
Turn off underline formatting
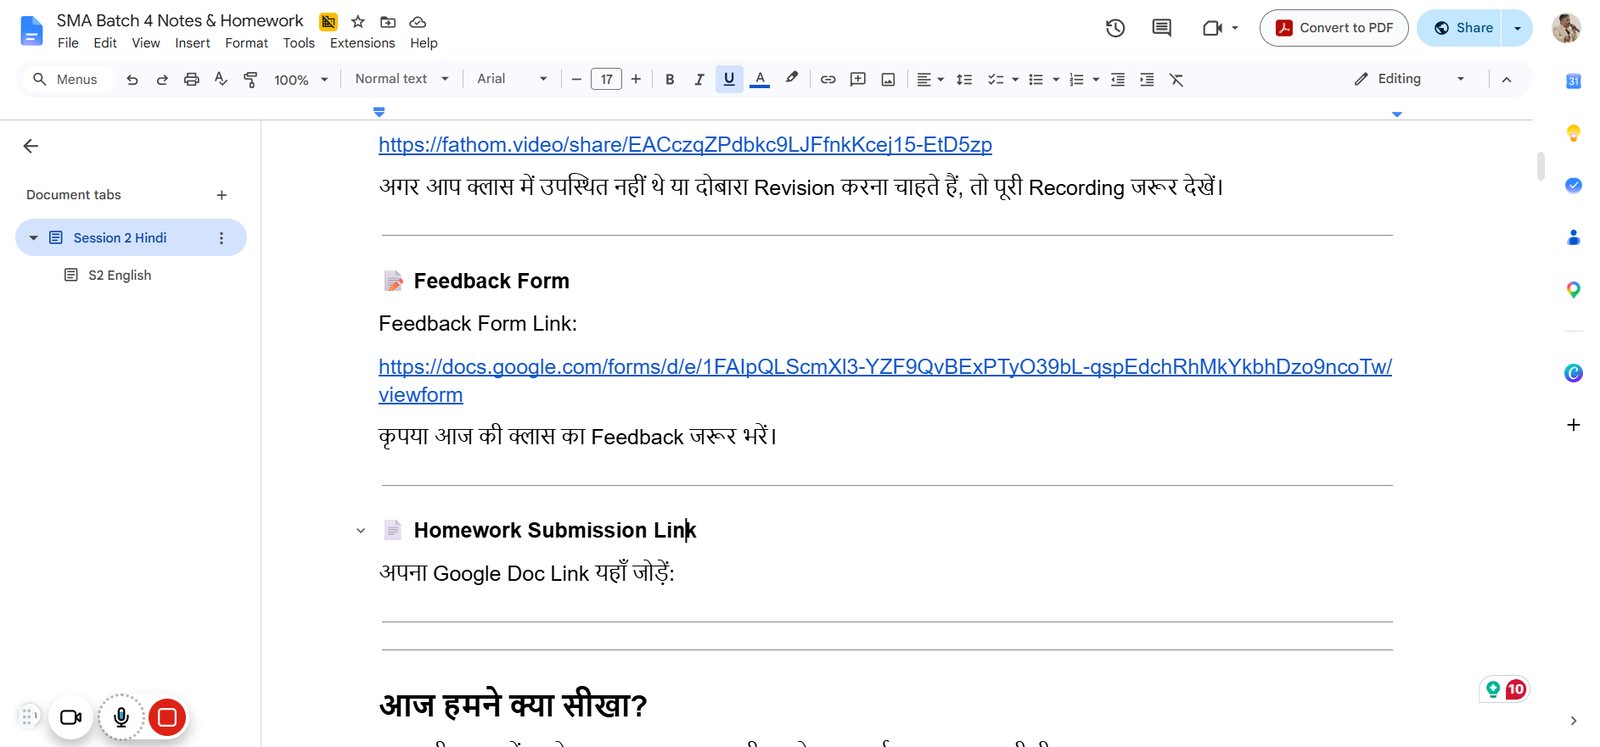coord(729,79)
